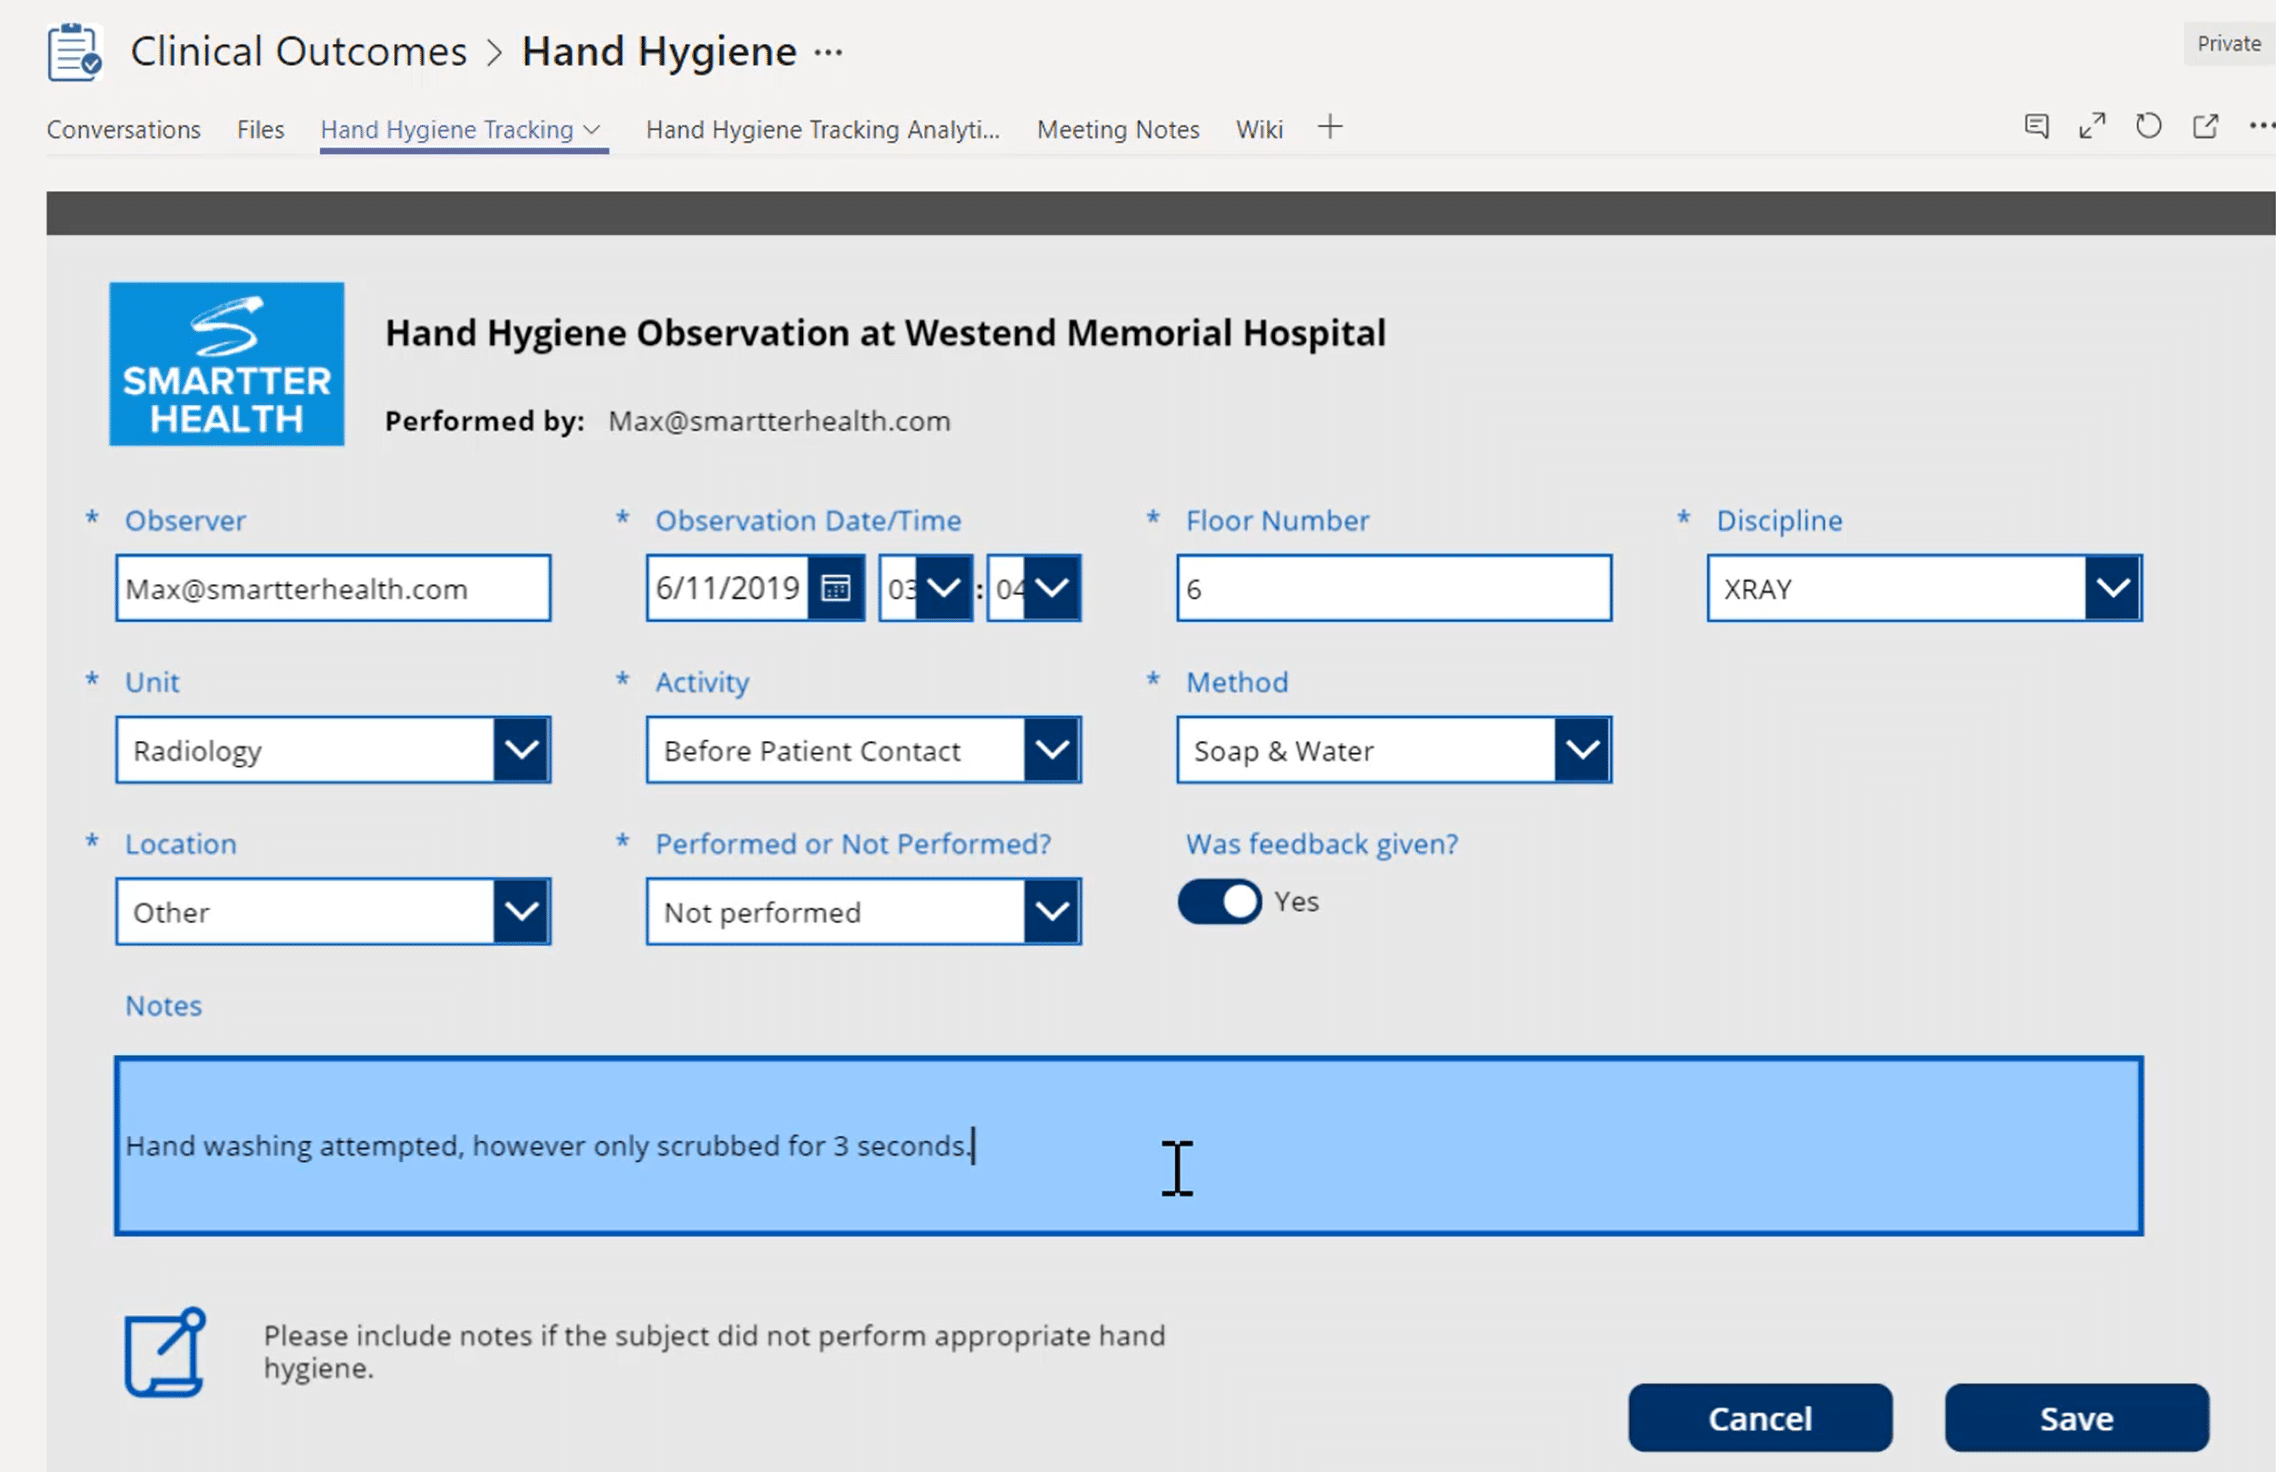Screen dimensions: 2276x1472
Task: Expand tab to full screen
Action: pos(2092,126)
